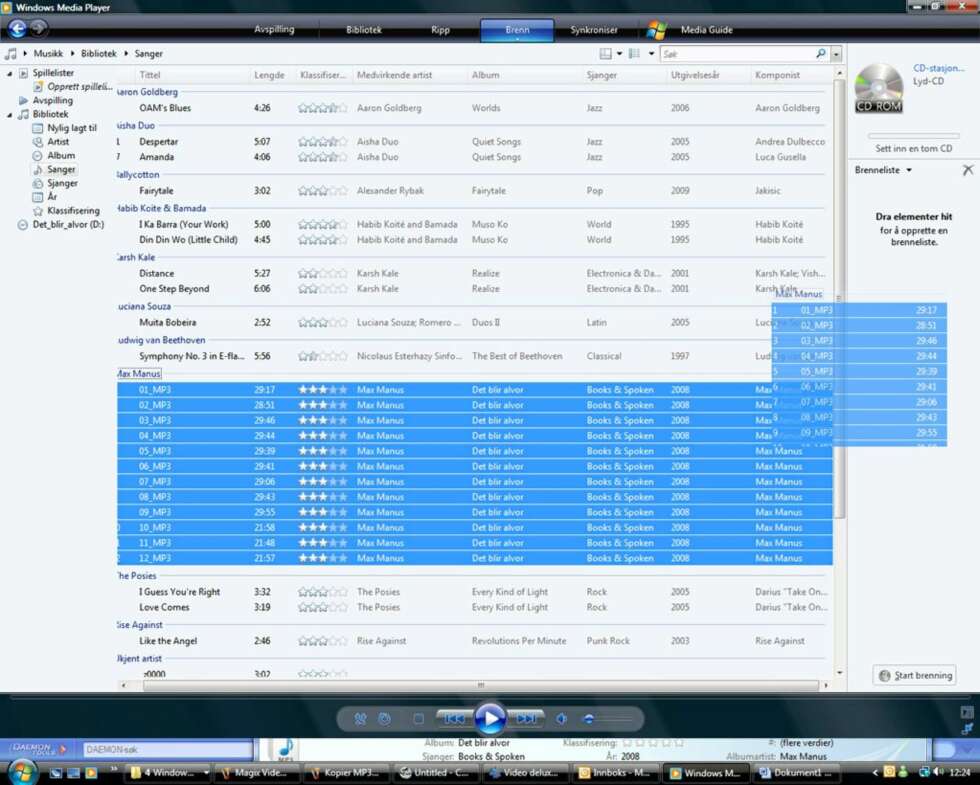Click the CD ROM disc icon
This screenshot has height=785, width=980.
[x=879, y=88]
